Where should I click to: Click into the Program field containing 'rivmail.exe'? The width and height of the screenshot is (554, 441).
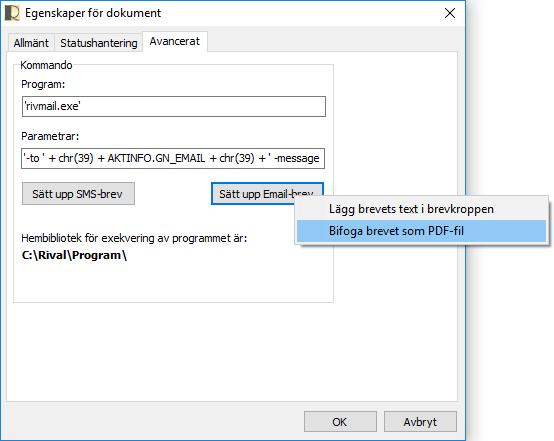coord(173,106)
